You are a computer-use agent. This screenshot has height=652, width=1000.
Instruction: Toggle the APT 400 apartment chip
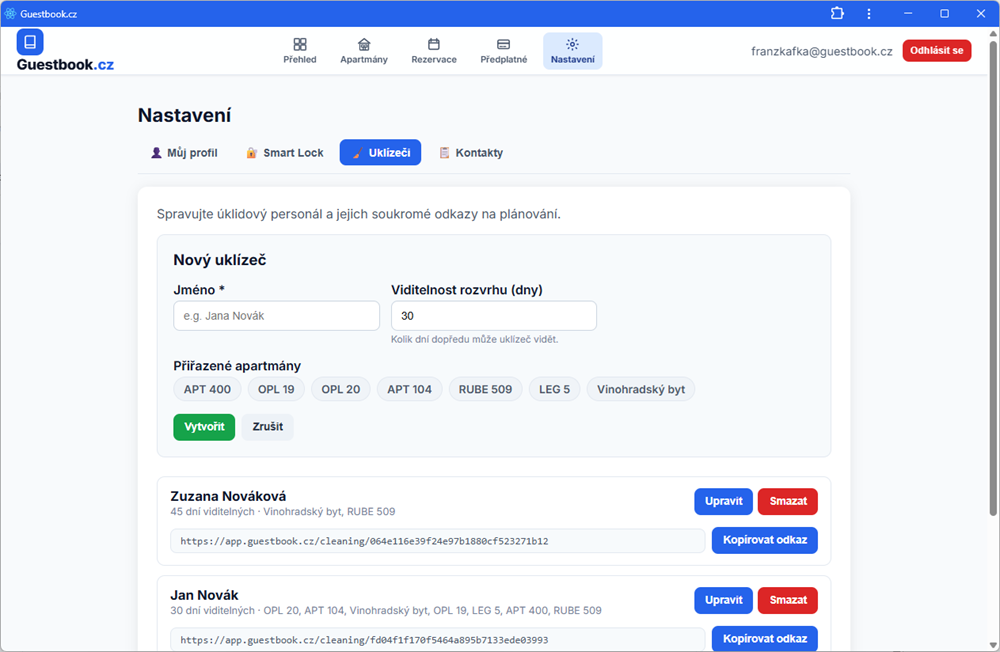point(207,389)
